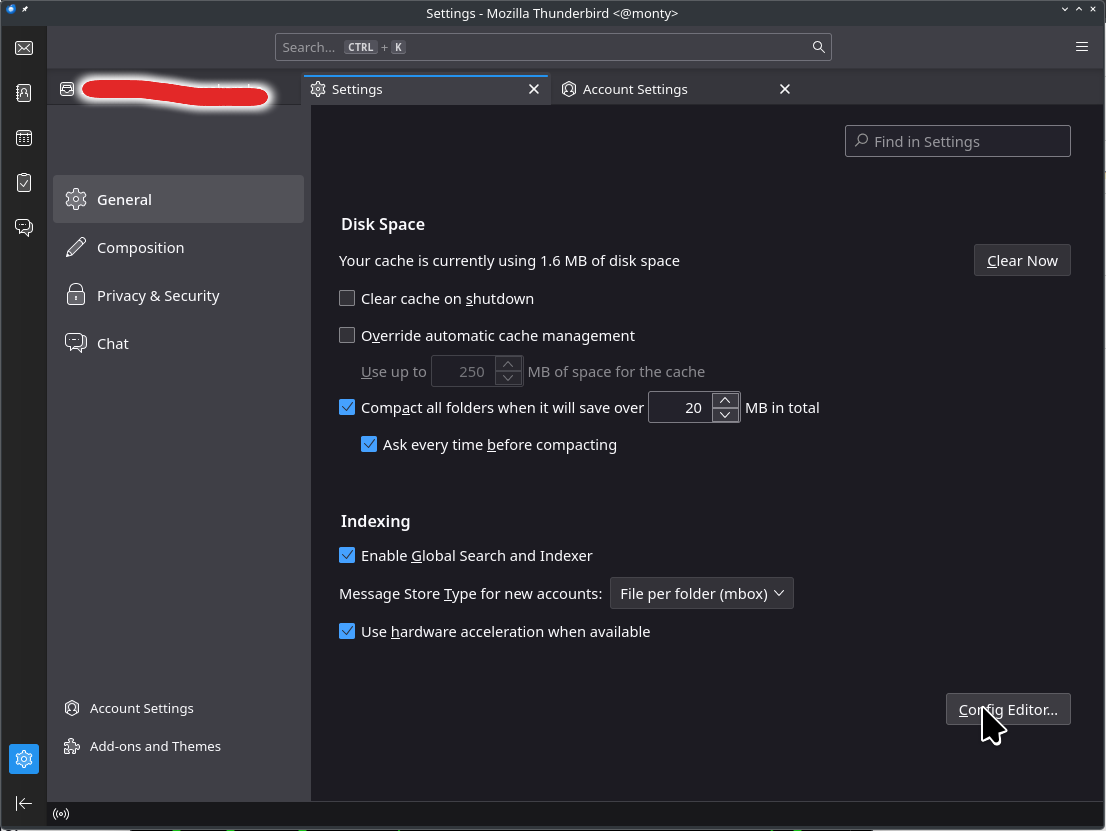
Task: Open the Message Store Type dropdown
Action: (x=701, y=593)
